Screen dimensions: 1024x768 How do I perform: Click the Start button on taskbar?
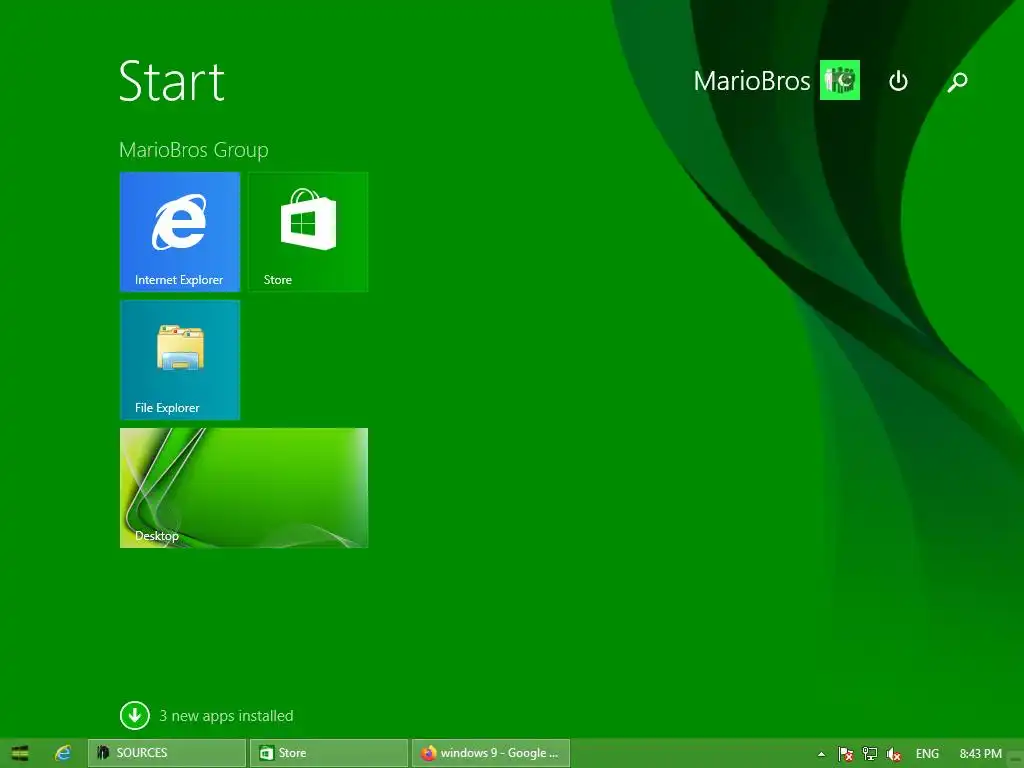[x=20, y=753]
